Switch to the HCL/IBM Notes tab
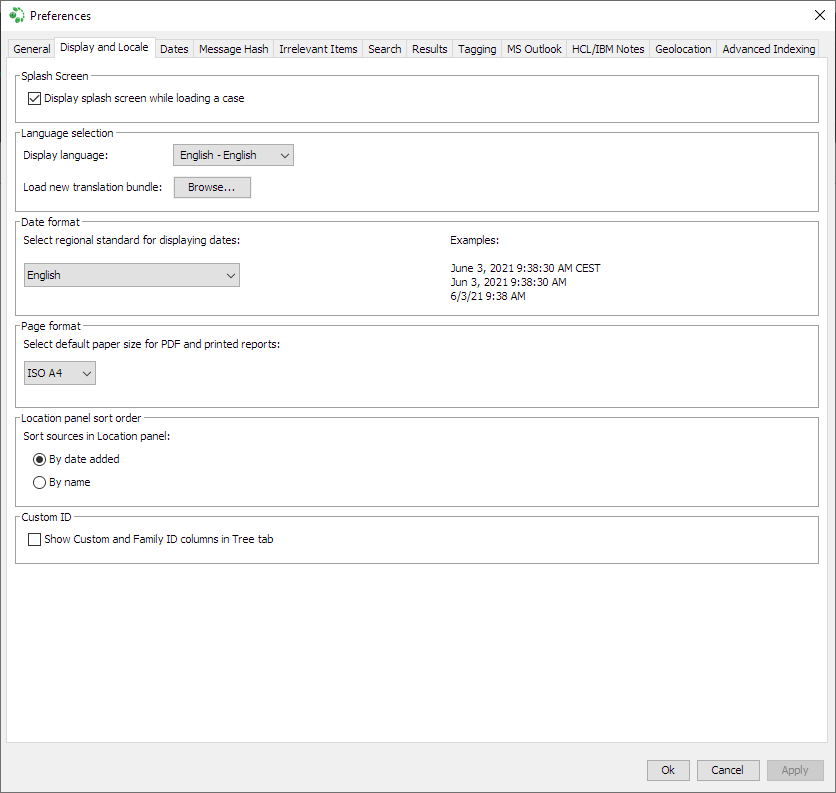Screen dimensions: 836x793 coord(607,48)
